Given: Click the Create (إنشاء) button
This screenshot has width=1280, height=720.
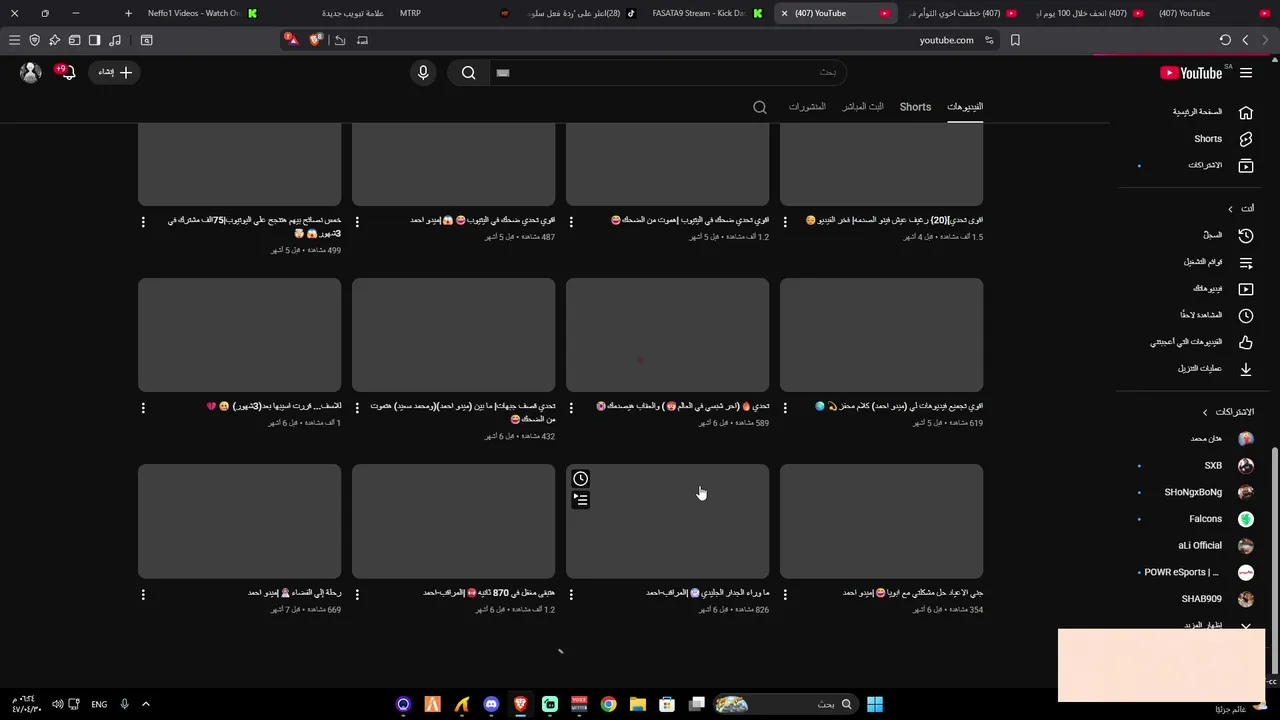Looking at the screenshot, I should (x=115, y=72).
